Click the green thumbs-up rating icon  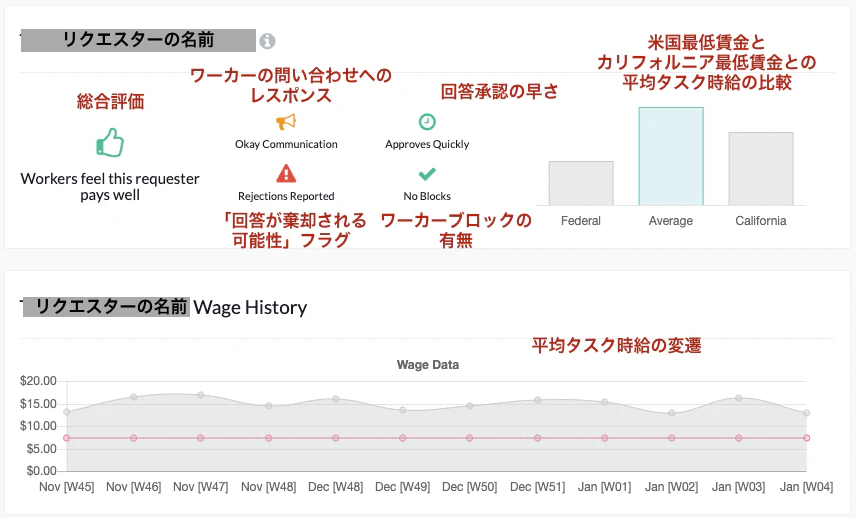click(110, 142)
